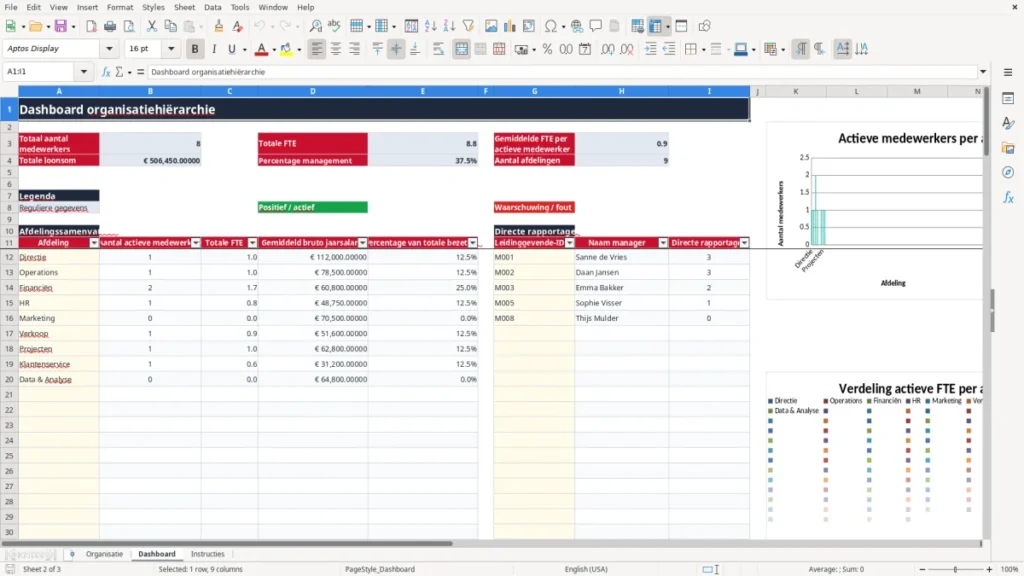Open the Function Wizard fx icon
This screenshot has height=576, width=1024.
tap(106, 72)
